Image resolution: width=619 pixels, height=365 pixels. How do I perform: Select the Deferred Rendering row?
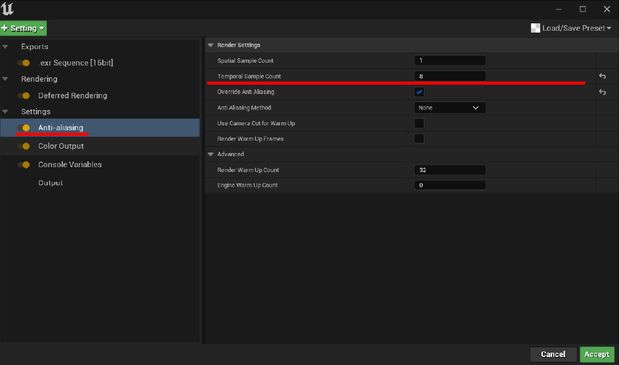[100, 95]
